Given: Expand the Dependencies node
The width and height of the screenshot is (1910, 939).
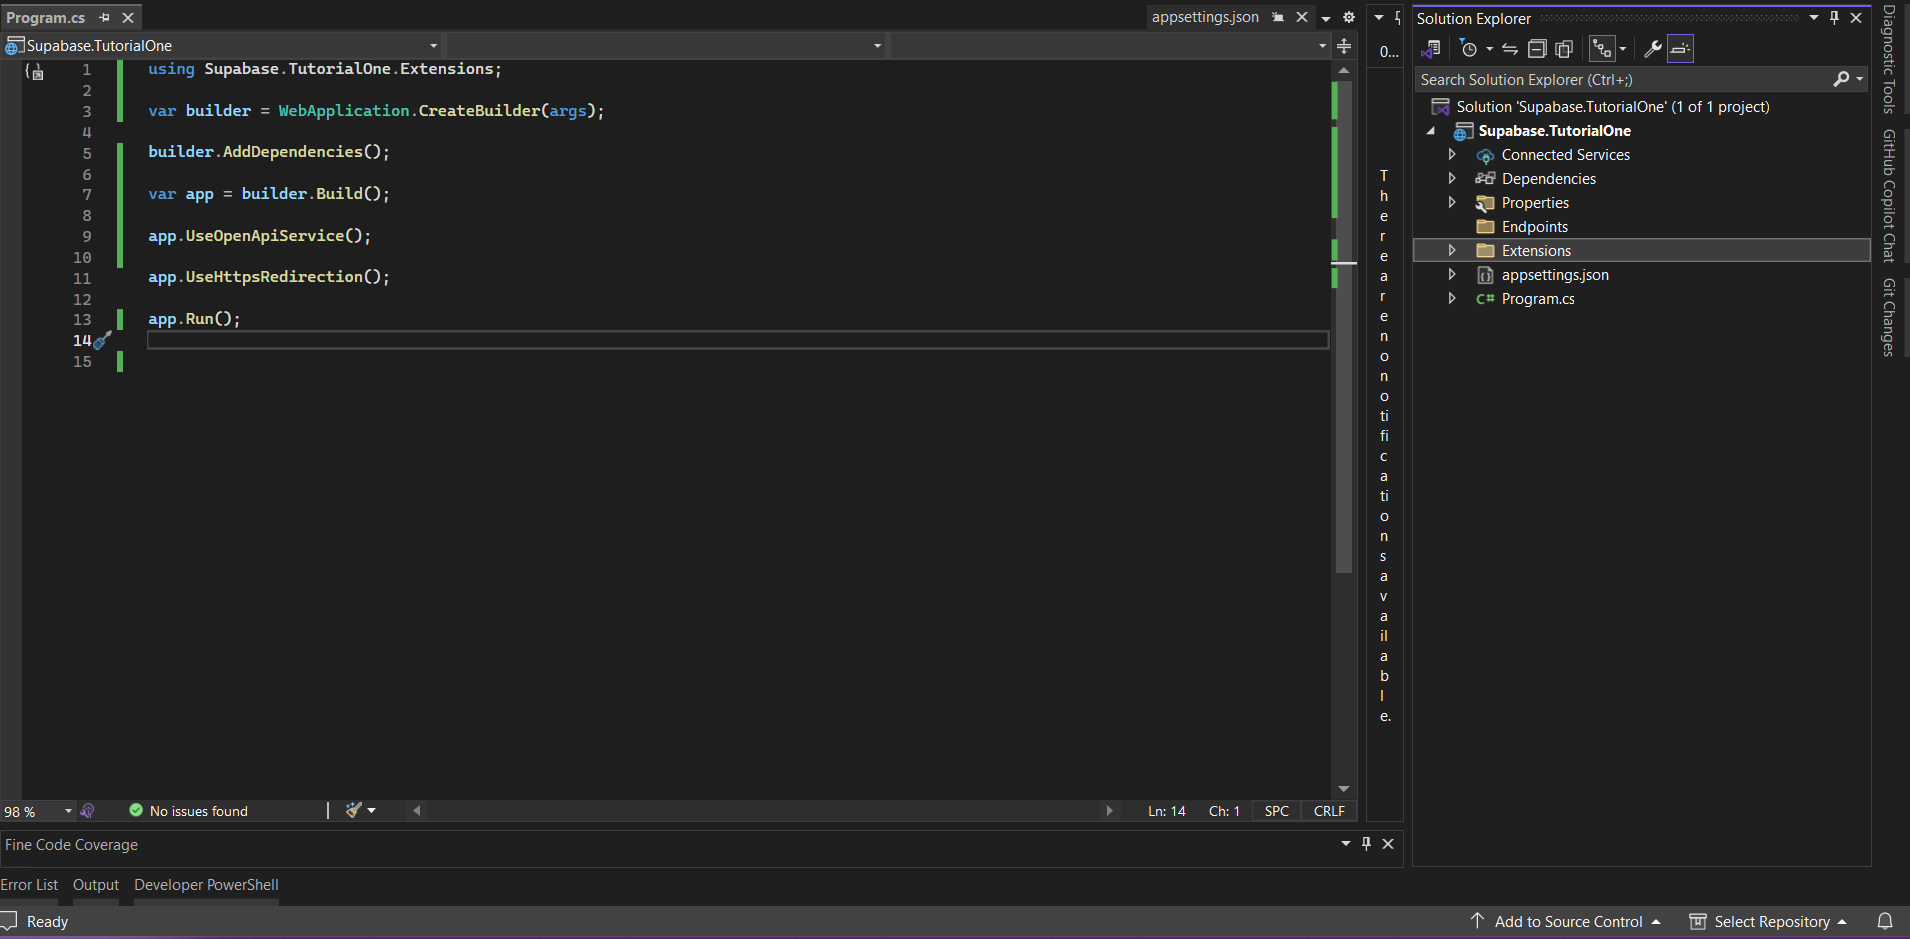Looking at the screenshot, I should pos(1452,179).
